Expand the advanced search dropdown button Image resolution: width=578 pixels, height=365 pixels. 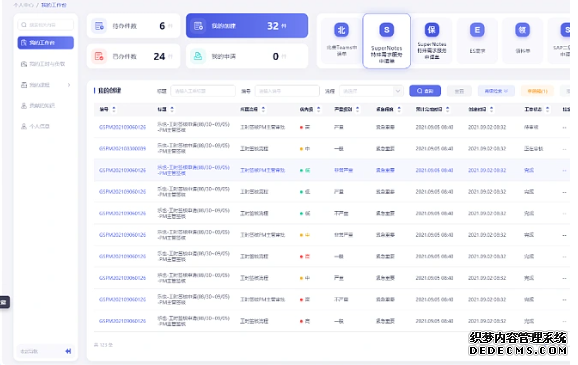click(x=496, y=91)
